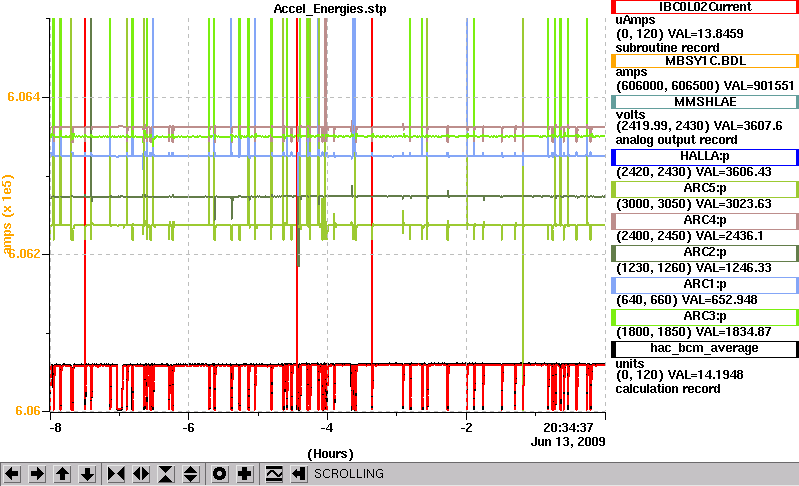Click the 6.062 y-axis tick label
799x486 pixels.
click(x=23, y=254)
